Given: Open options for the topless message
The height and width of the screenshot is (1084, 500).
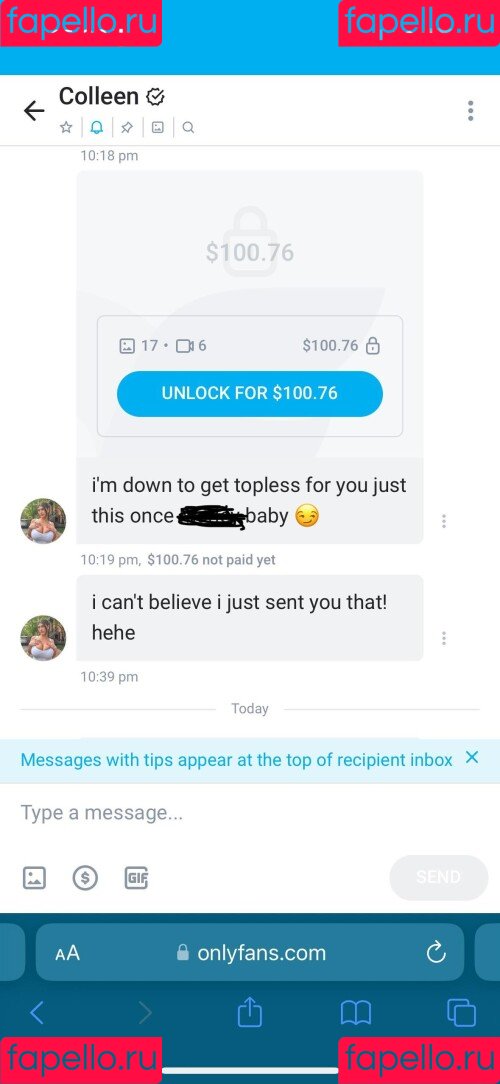Looking at the screenshot, I should point(444,521).
